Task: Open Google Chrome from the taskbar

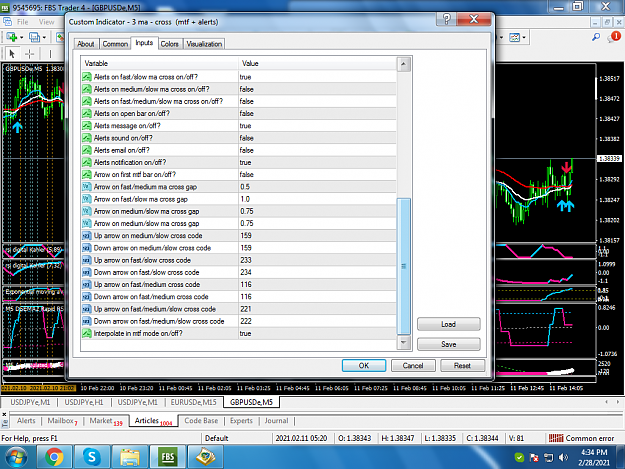Action: click(x=54, y=457)
